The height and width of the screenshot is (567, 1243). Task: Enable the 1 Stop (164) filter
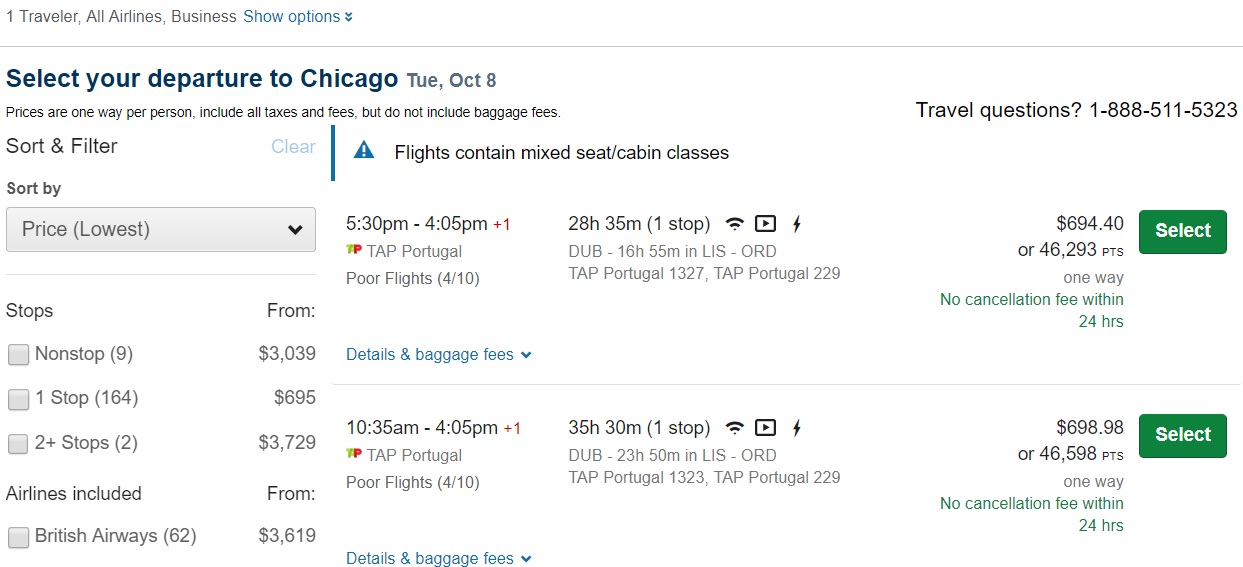[19, 399]
